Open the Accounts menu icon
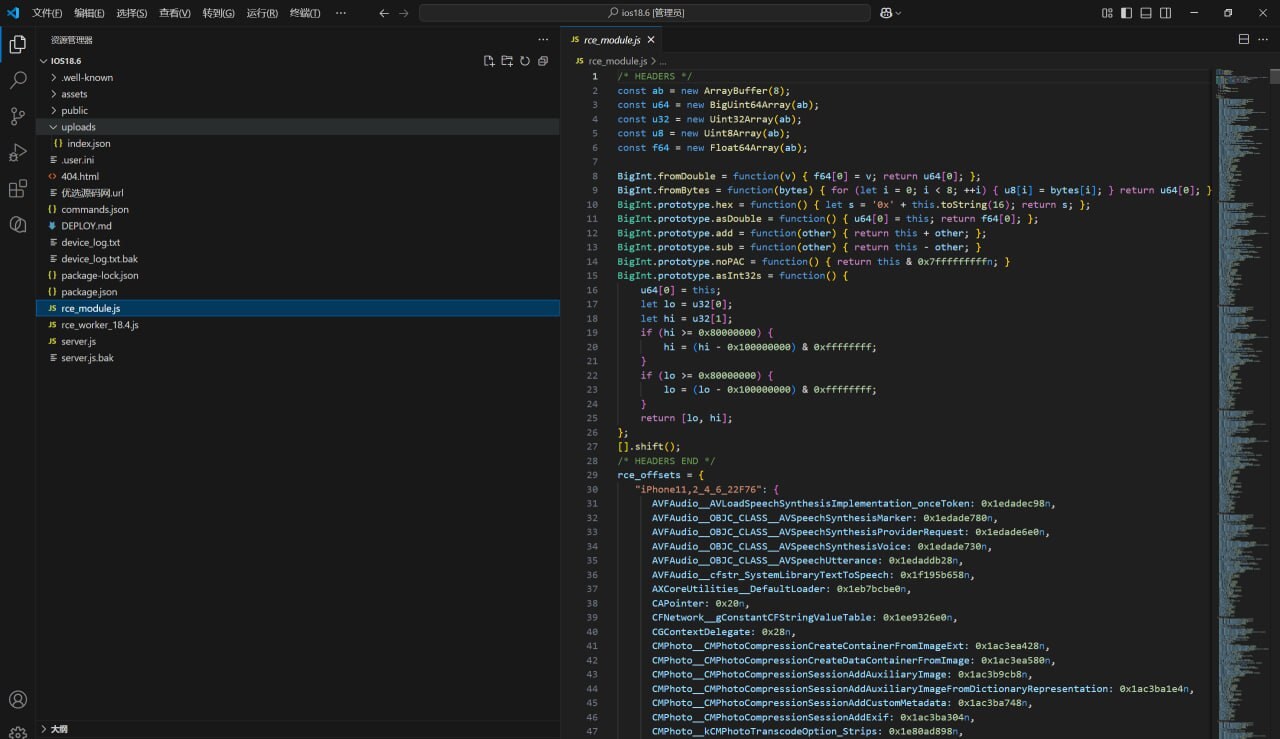 (17, 699)
